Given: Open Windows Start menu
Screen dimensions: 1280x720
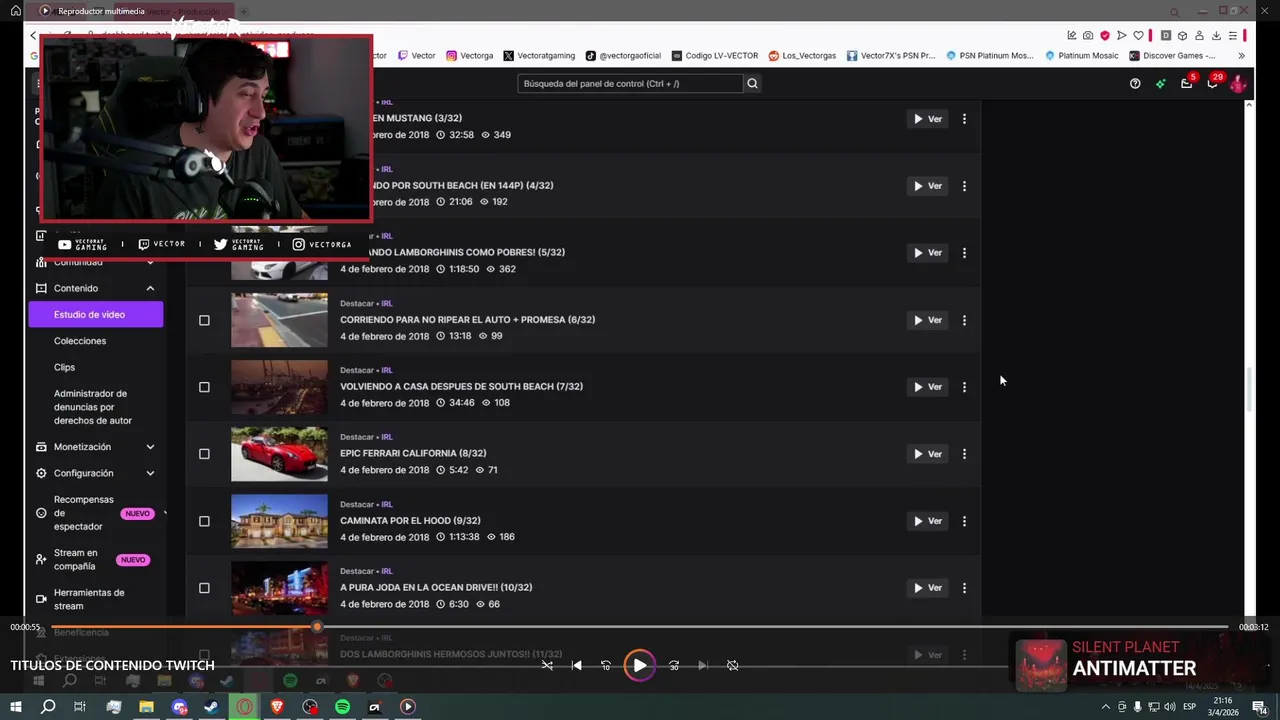Looking at the screenshot, I should coord(15,707).
